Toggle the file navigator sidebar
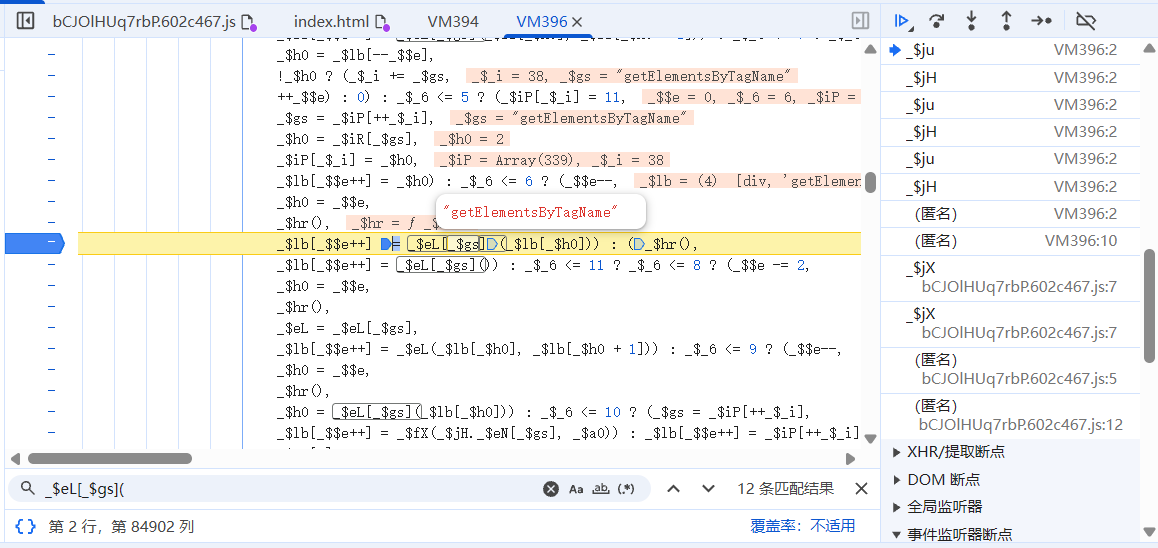The width and height of the screenshot is (1158, 548). pyautogui.click(x=26, y=21)
